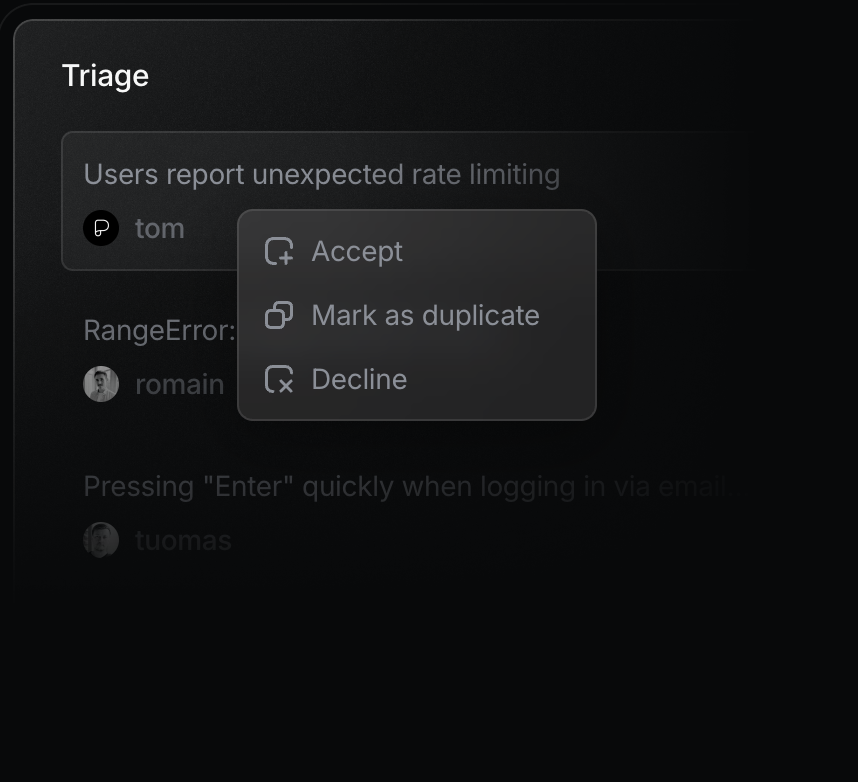Click romain's profile avatar
The image size is (858, 782).
coord(101,384)
